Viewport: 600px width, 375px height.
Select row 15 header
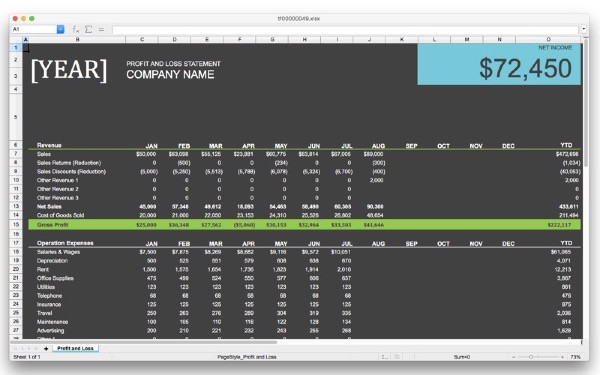[x=16, y=225]
